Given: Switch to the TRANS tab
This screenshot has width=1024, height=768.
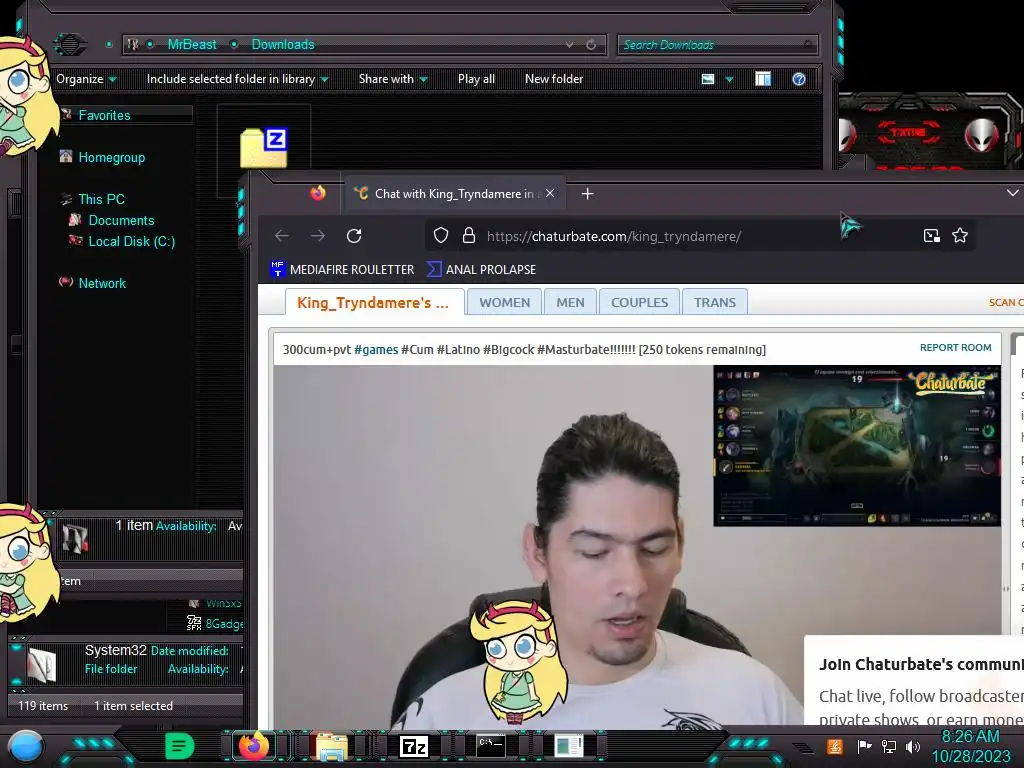Looking at the screenshot, I should click(x=714, y=302).
